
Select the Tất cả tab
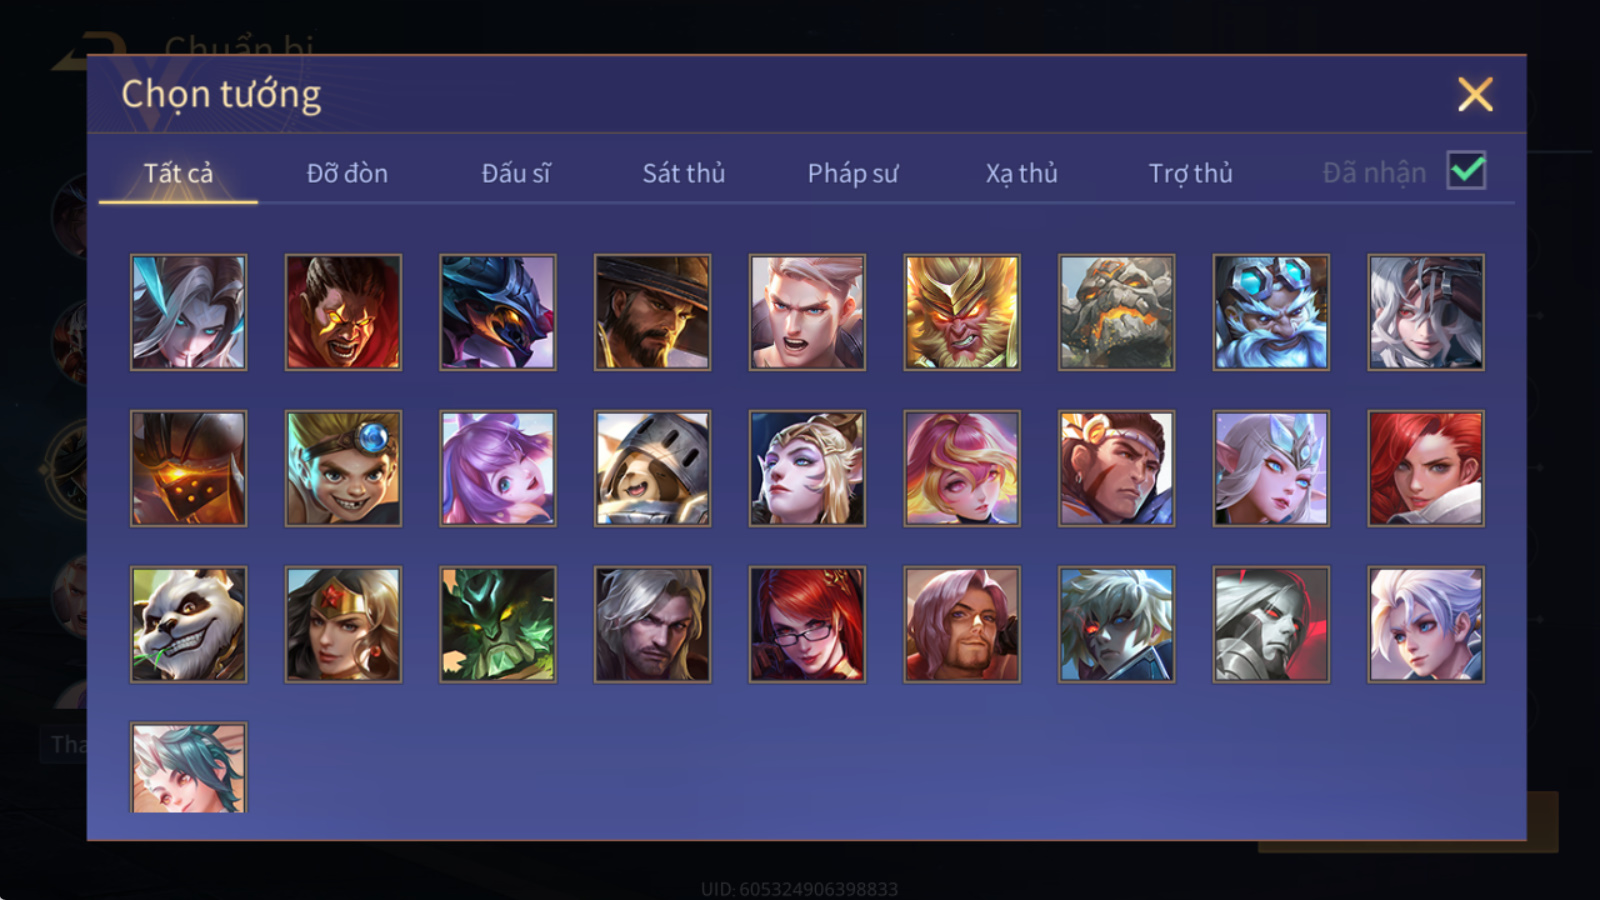click(178, 173)
